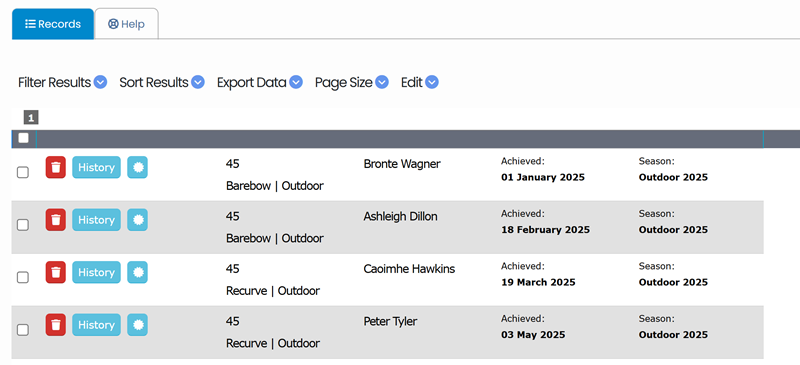Image resolution: width=800 pixels, height=365 pixels.
Task: Delete Ashleigh Dillon's record with trash icon
Action: [56, 220]
